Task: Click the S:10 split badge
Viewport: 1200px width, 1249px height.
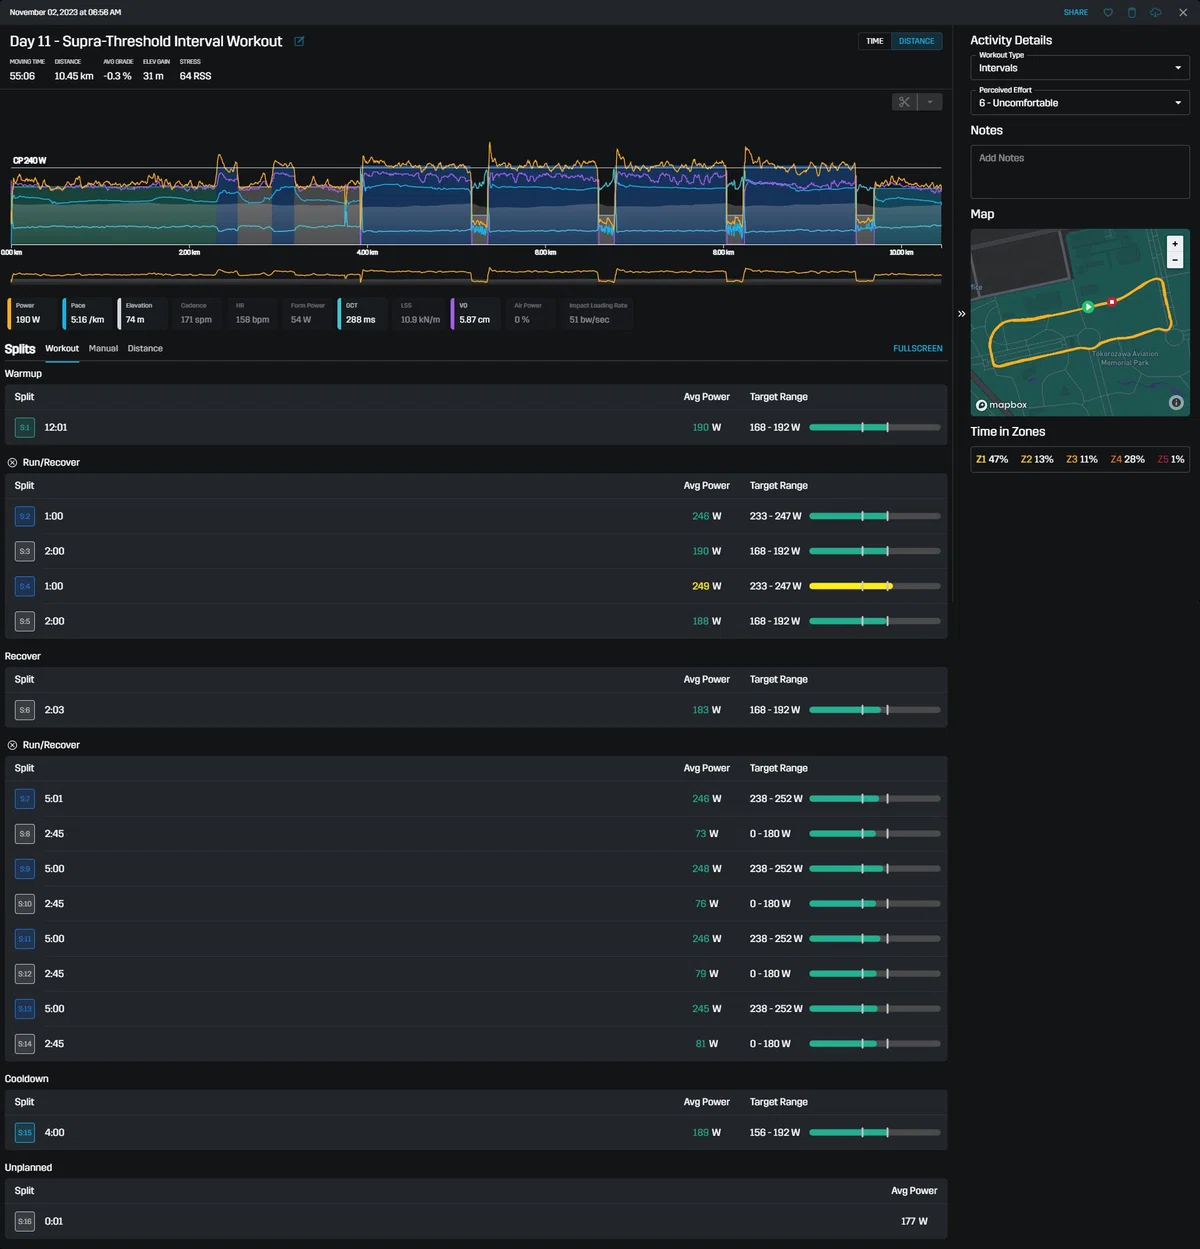Action: [x=25, y=904]
